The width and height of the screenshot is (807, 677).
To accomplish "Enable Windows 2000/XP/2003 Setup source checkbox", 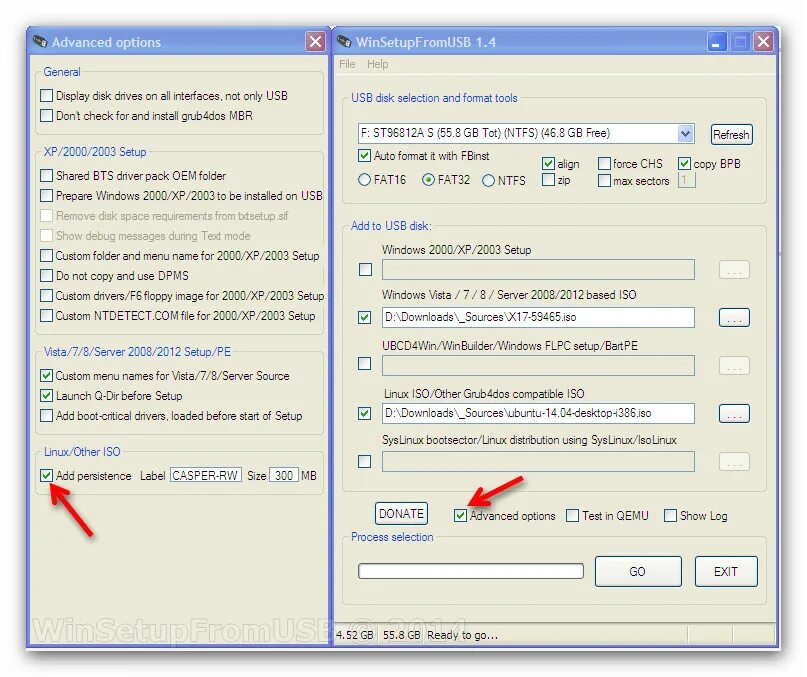I will click(x=365, y=269).
